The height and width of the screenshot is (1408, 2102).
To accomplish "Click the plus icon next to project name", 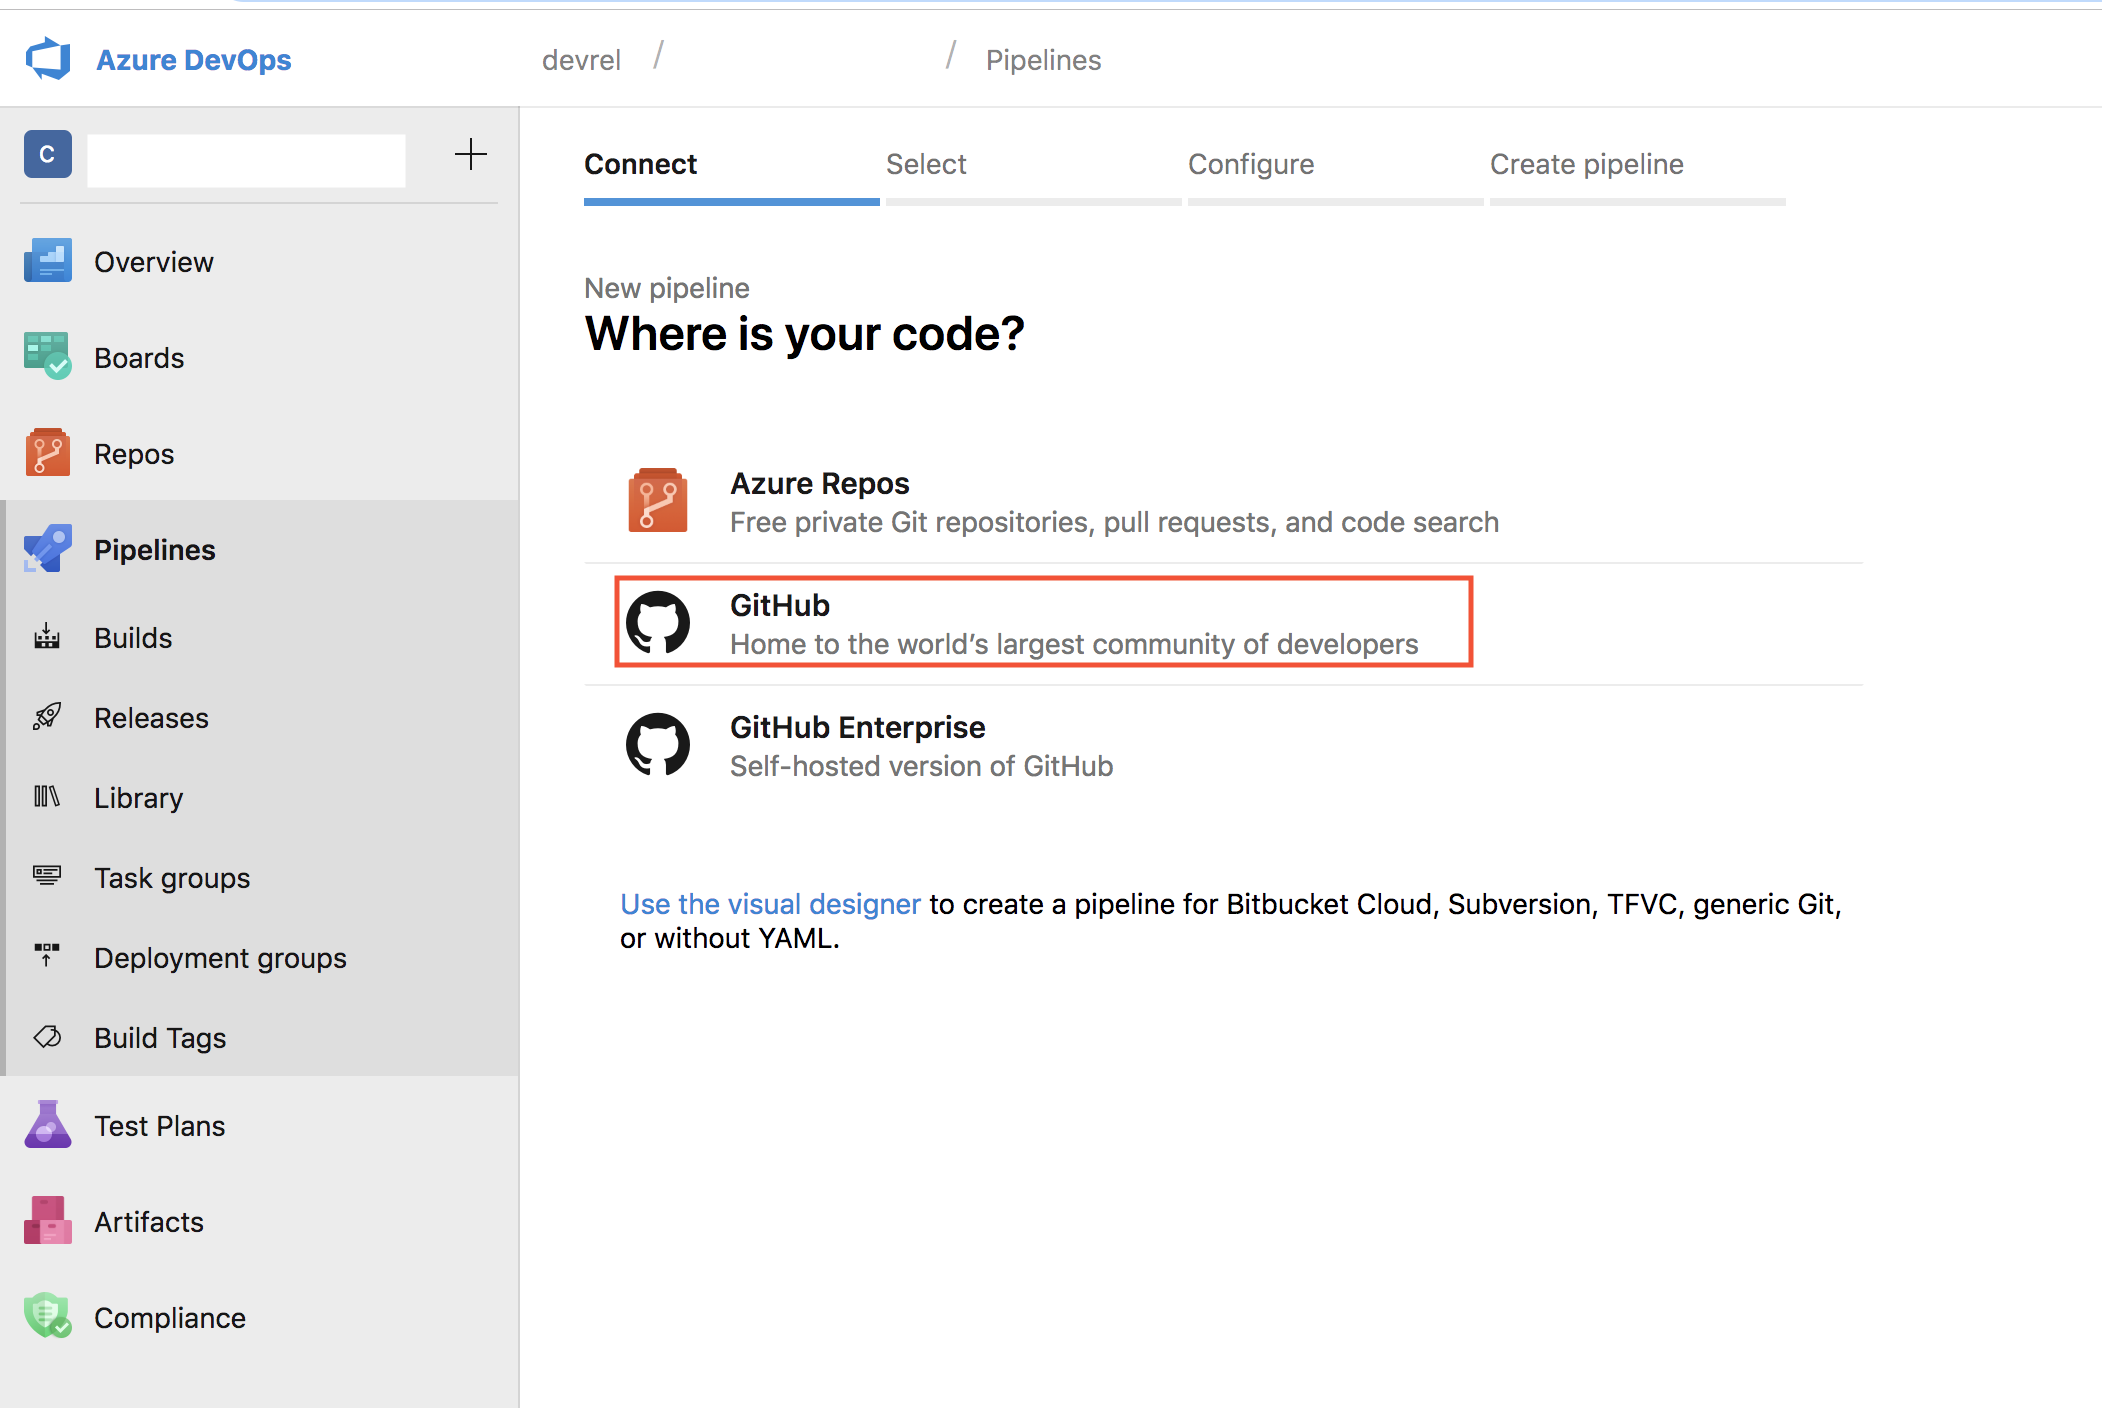I will 470,154.
